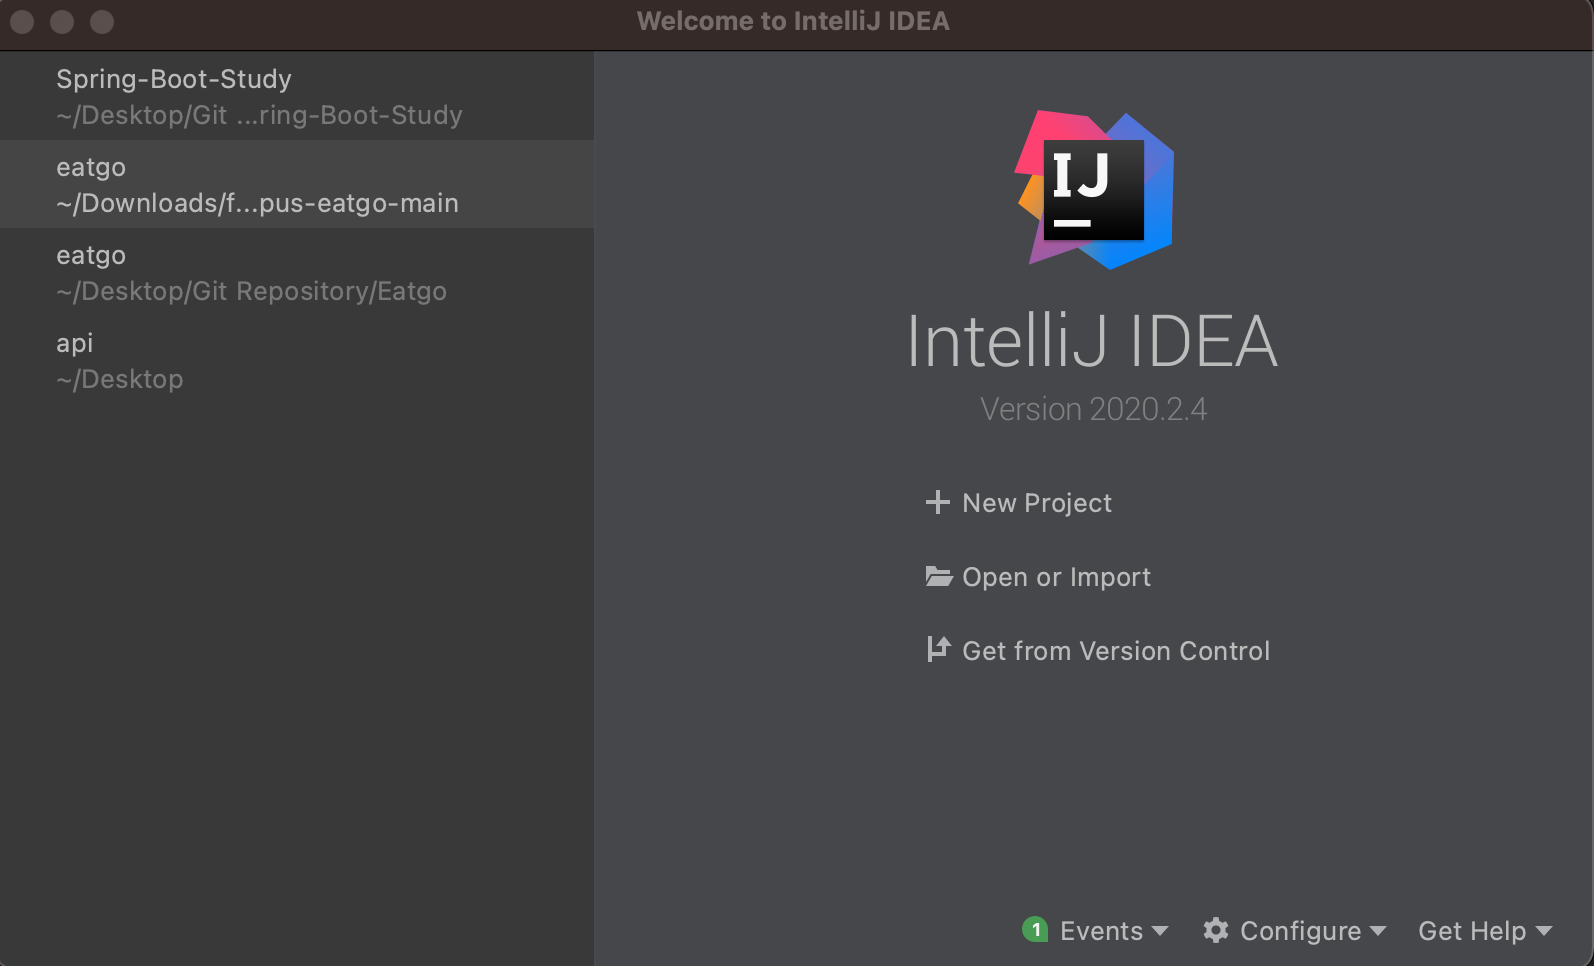Click the Events dropdown arrow
This screenshot has width=1594, height=966.
coord(1160,931)
